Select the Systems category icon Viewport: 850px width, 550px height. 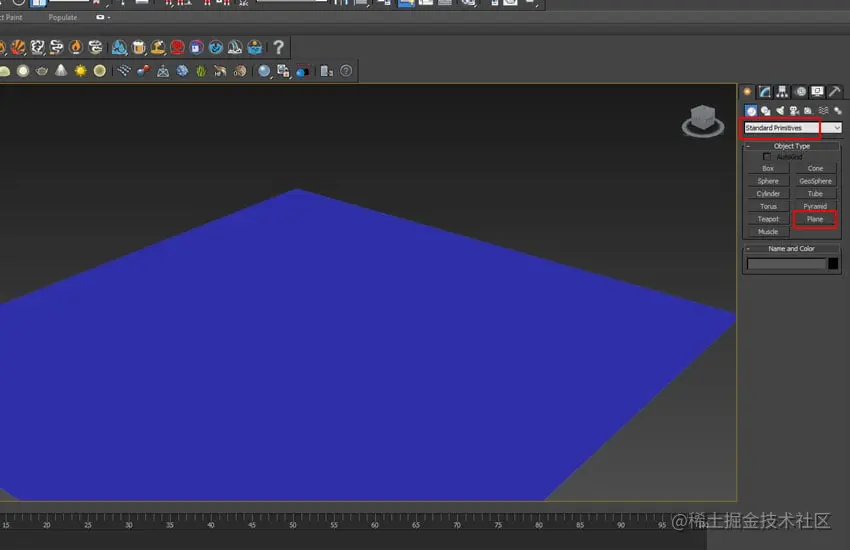point(838,111)
